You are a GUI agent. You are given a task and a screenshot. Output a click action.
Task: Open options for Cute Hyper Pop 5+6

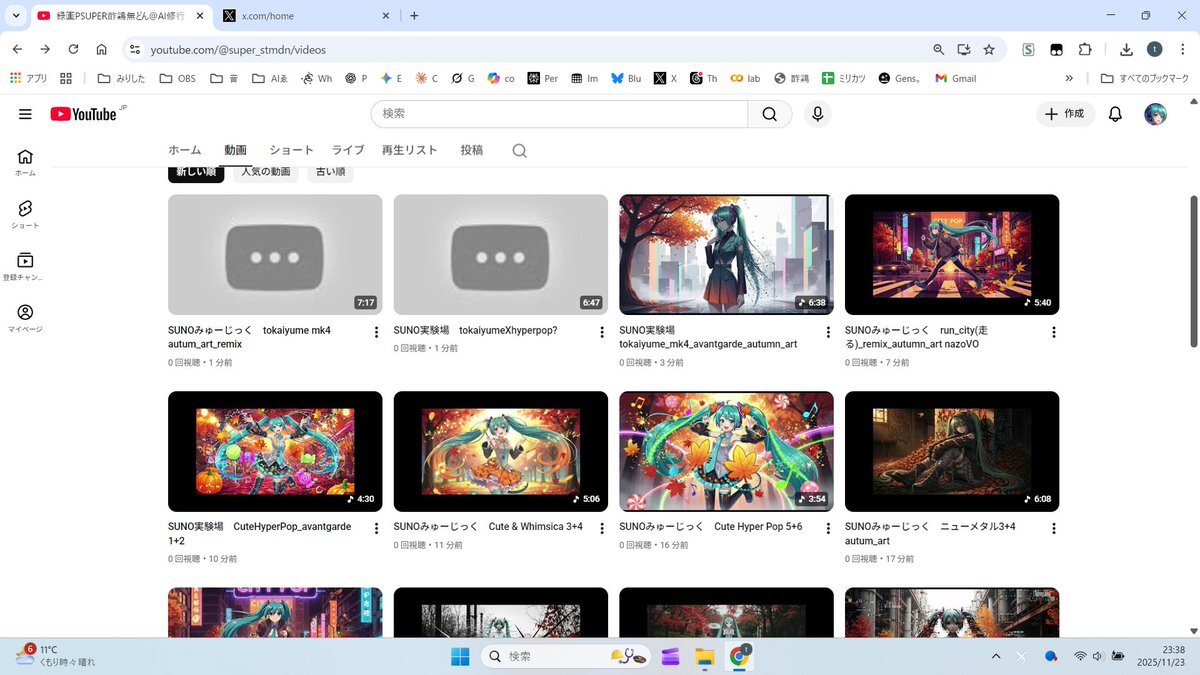tap(828, 529)
